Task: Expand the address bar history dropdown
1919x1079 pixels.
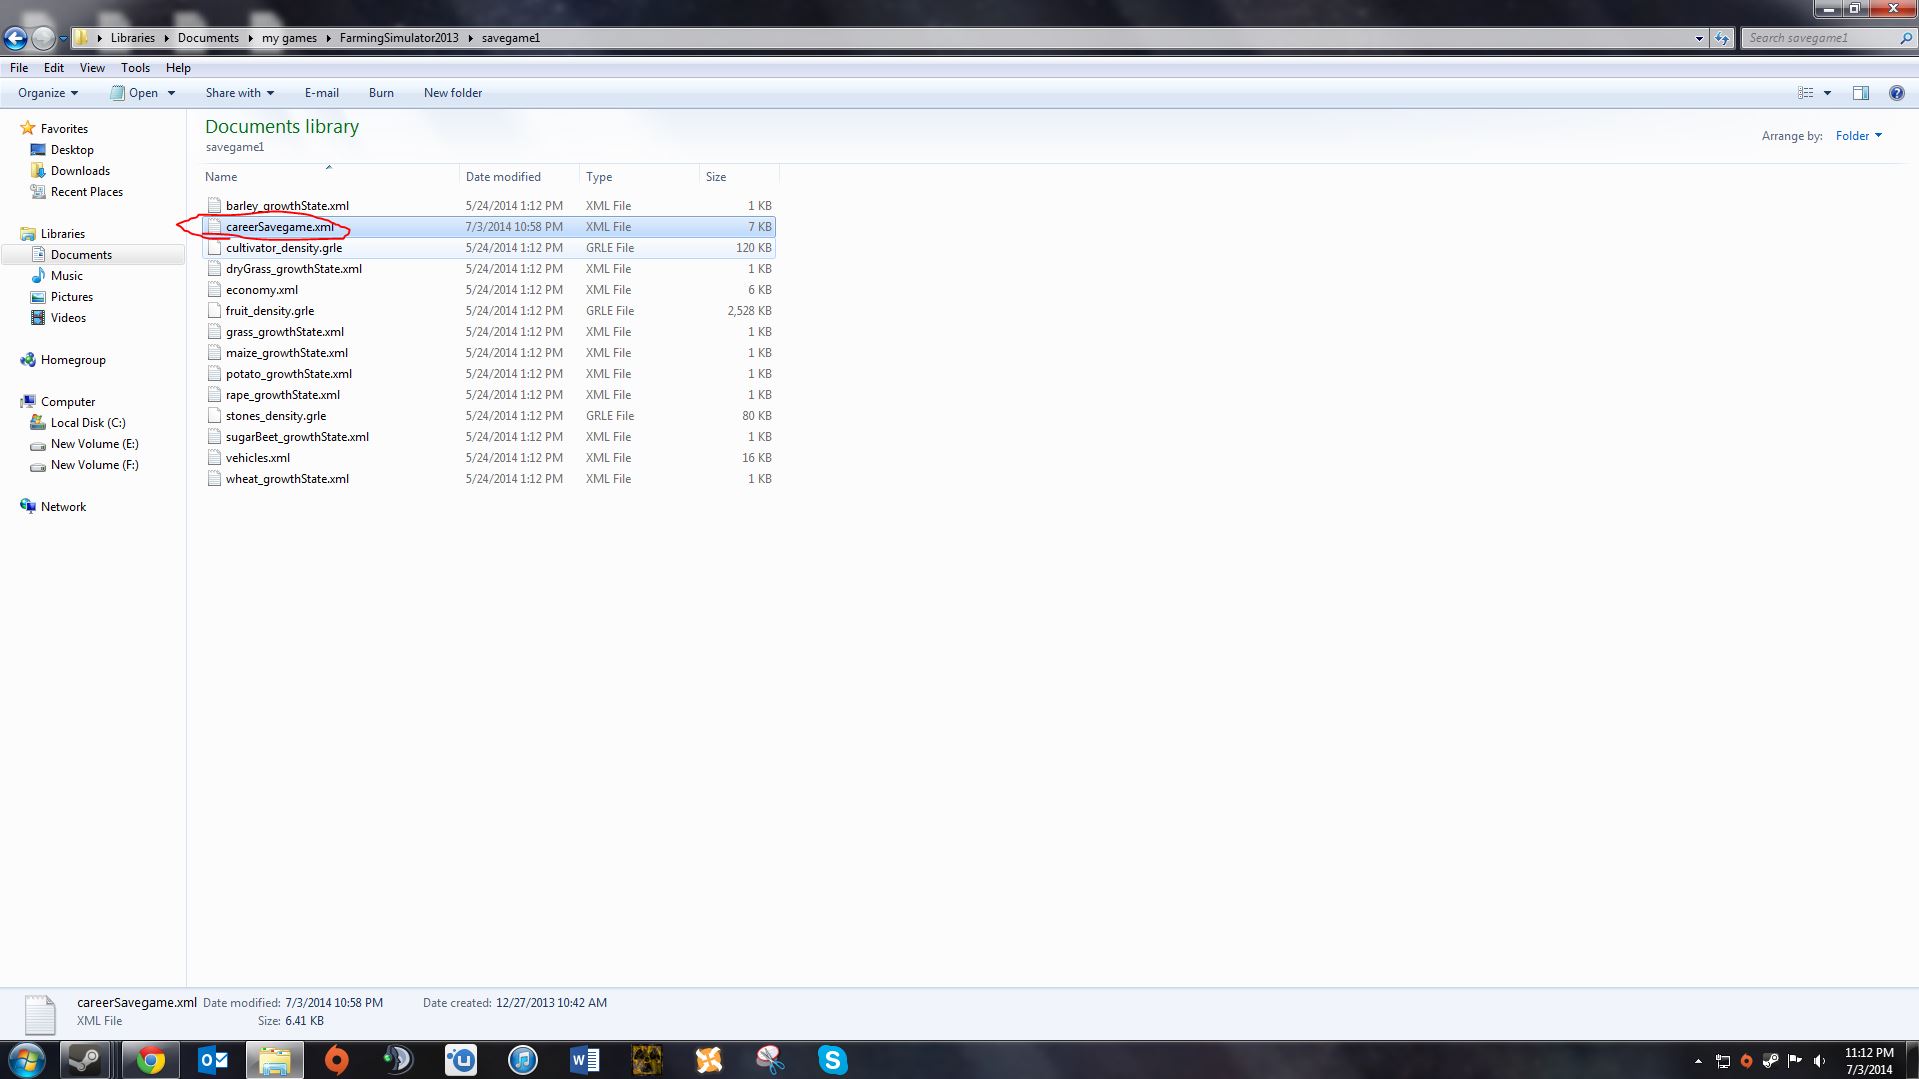Action: pyautogui.click(x=1699, y=38)
